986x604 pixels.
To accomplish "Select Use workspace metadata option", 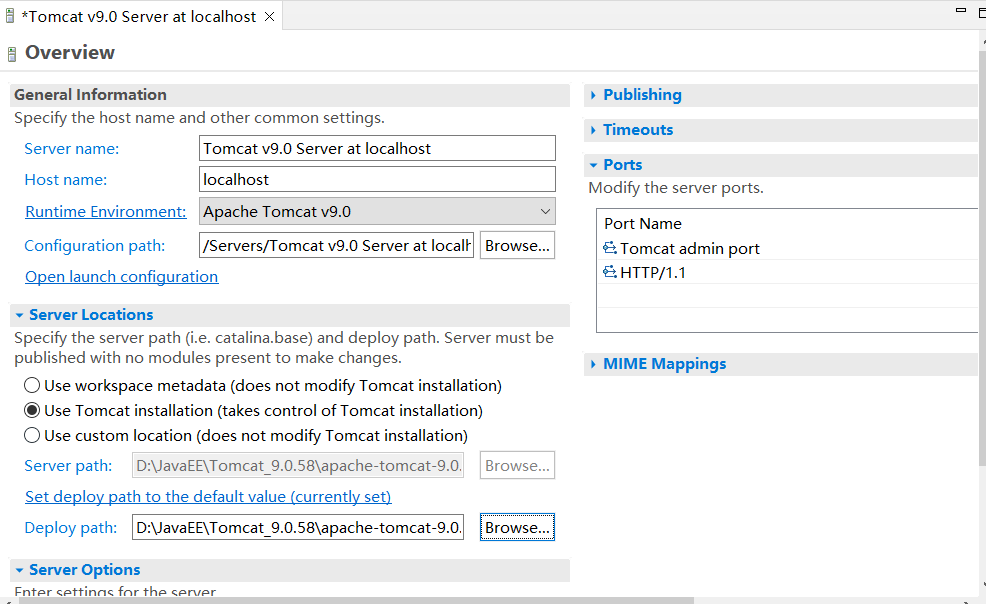I will [x=32, y=385].
